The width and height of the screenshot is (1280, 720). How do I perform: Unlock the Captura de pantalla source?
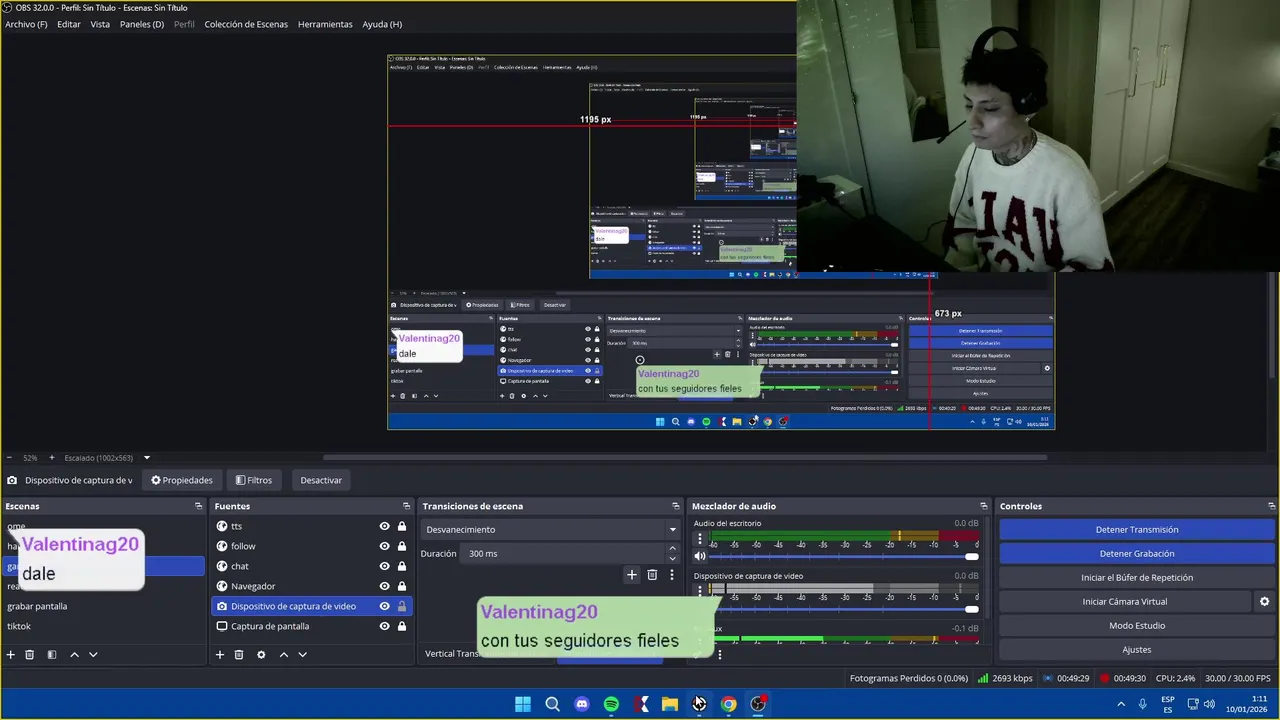402,626
